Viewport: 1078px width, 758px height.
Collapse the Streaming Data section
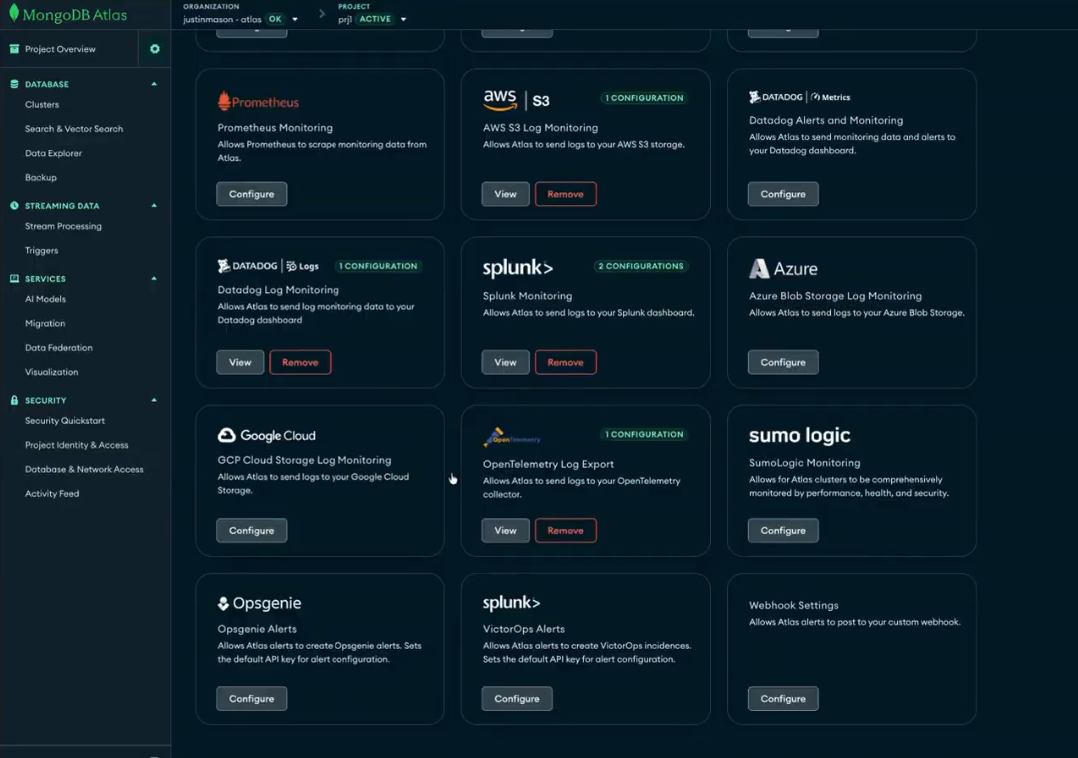(x=154, y=205)
